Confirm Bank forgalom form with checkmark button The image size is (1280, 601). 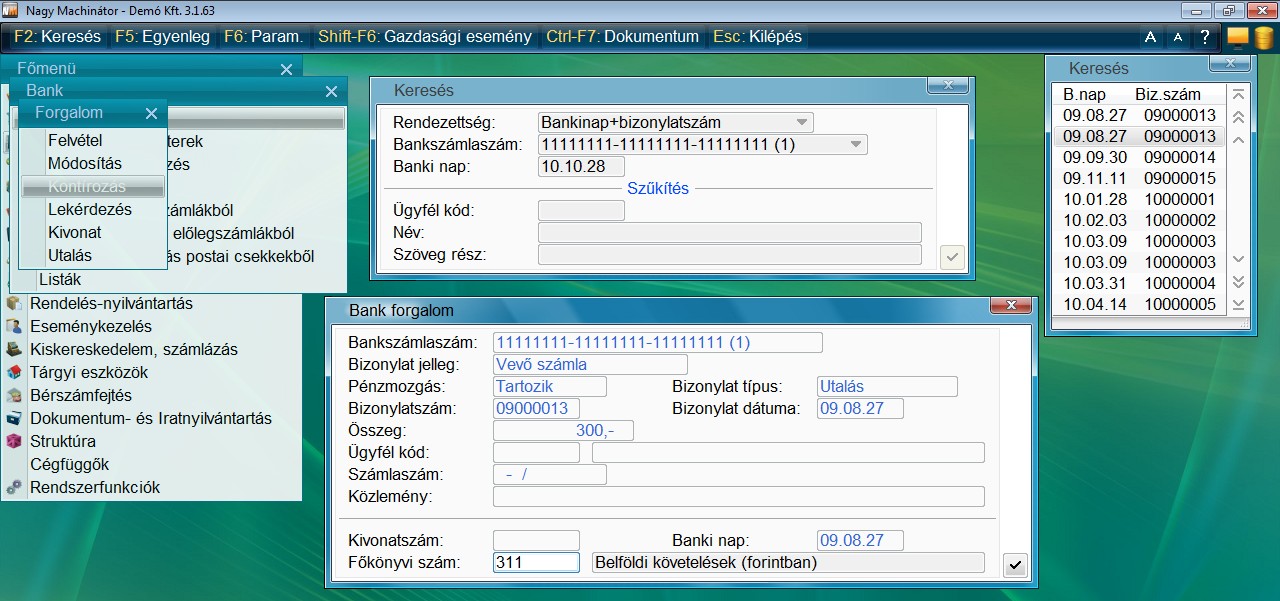1014,565
